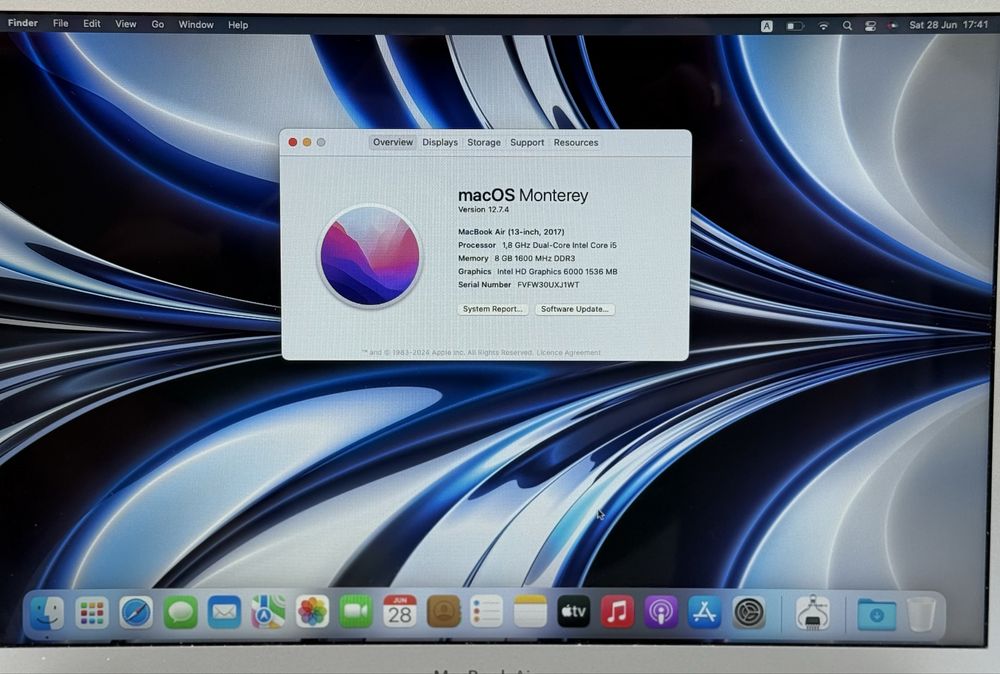Open Calendar showing Jun 28
Viewport: 1000px width, 674px height.
pyautogui.click(x=400, y=612)
